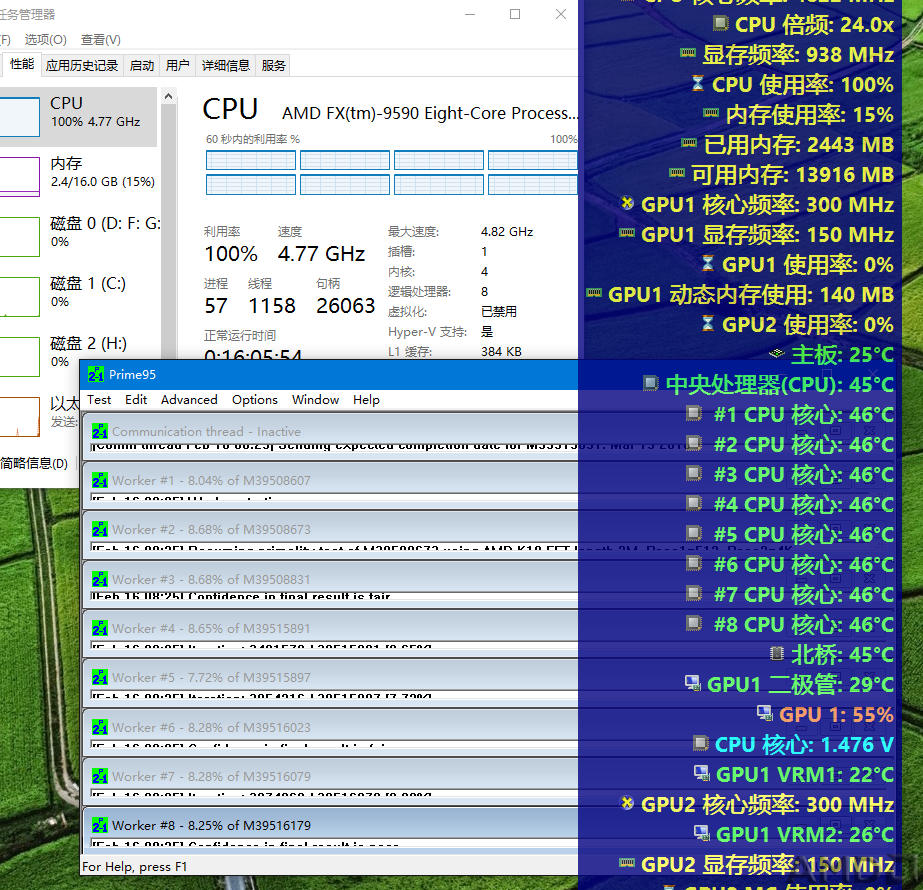Open the Options menu in Prime95

[x=254, y=400]
